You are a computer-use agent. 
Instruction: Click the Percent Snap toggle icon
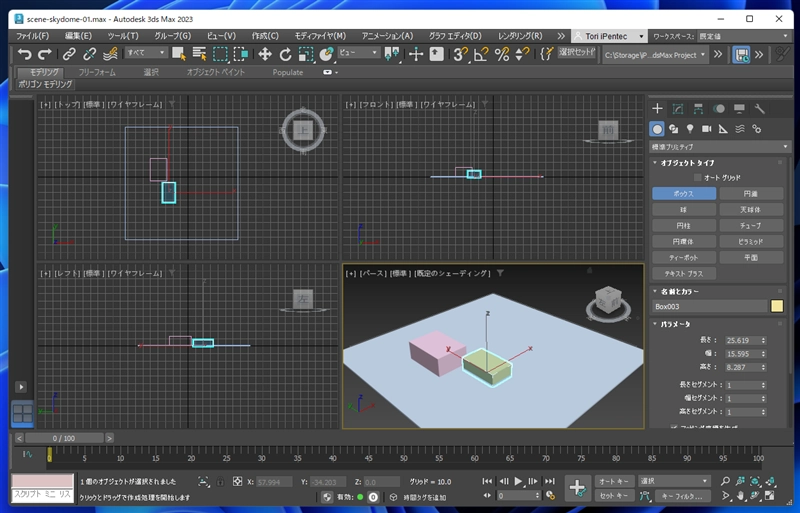coord(502,54)
